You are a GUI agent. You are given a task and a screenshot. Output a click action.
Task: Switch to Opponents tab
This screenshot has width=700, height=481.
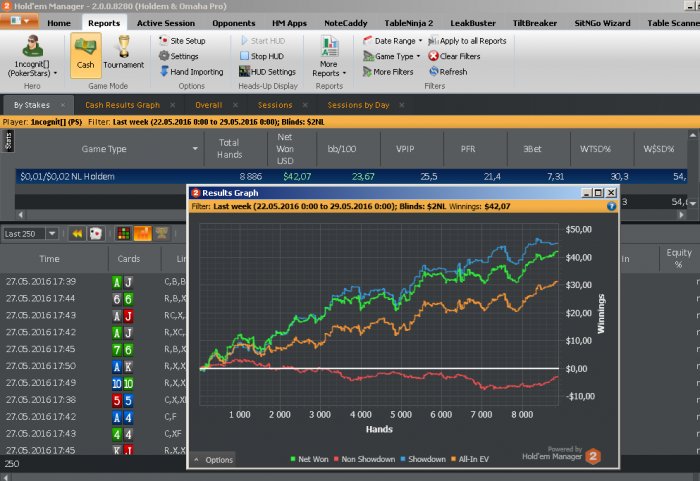click(233, 23)
